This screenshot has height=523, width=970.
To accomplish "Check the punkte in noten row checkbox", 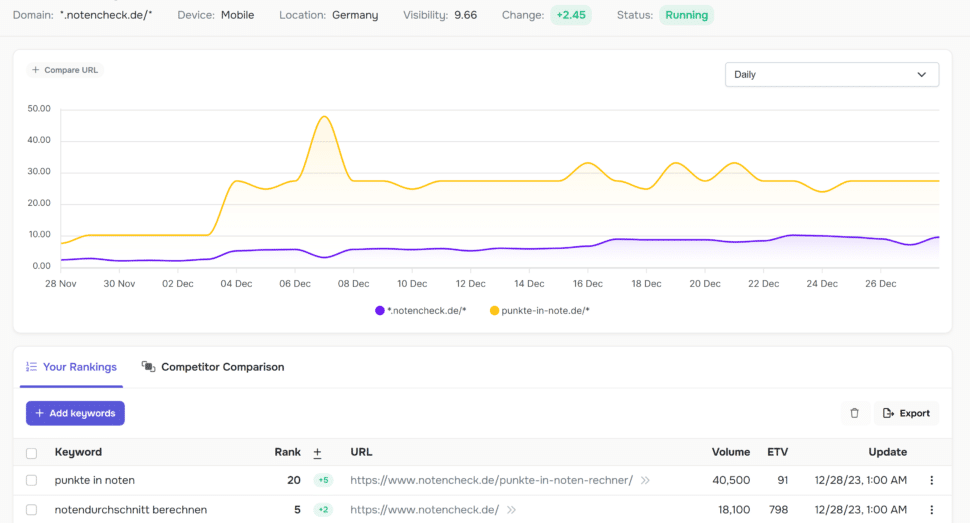I will tap(32, 480).
